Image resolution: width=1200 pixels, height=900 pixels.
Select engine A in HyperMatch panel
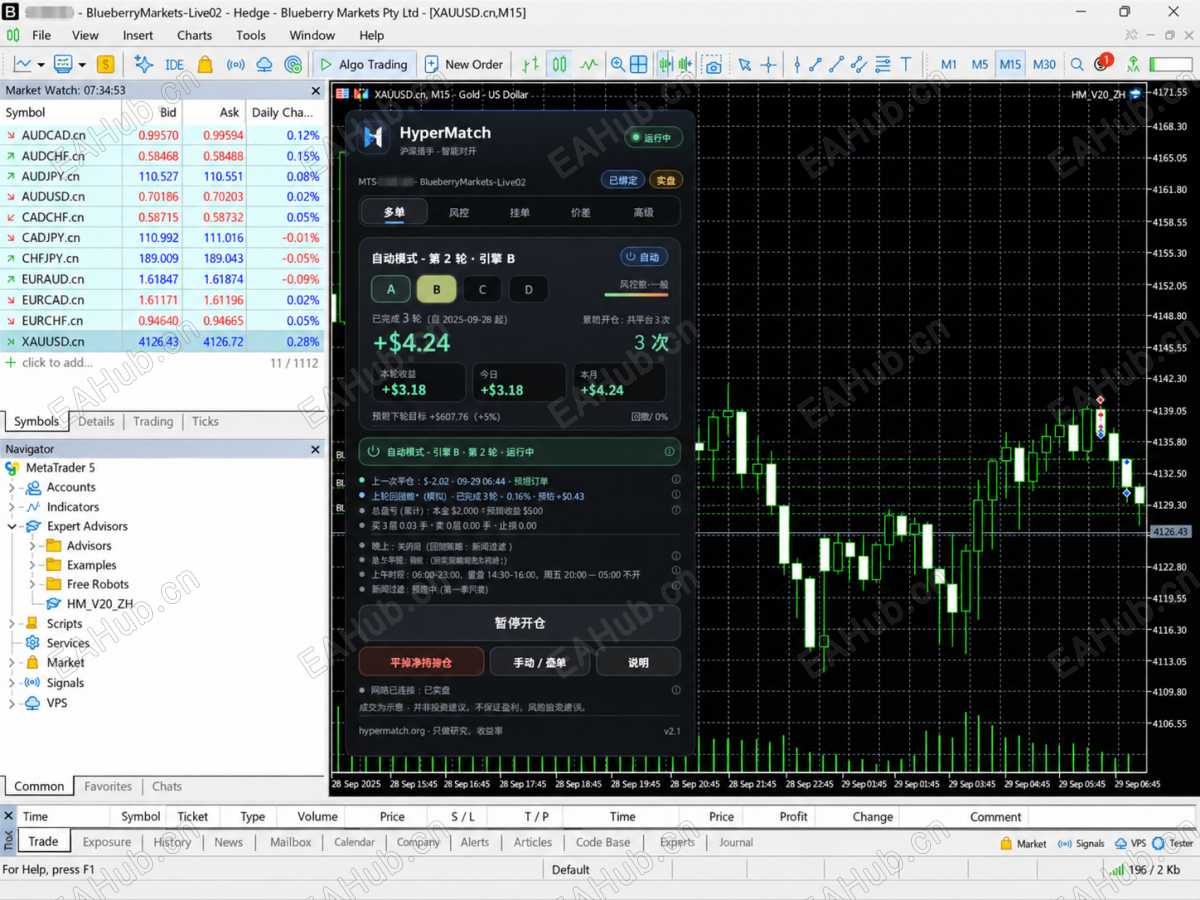tap(391, 289)
